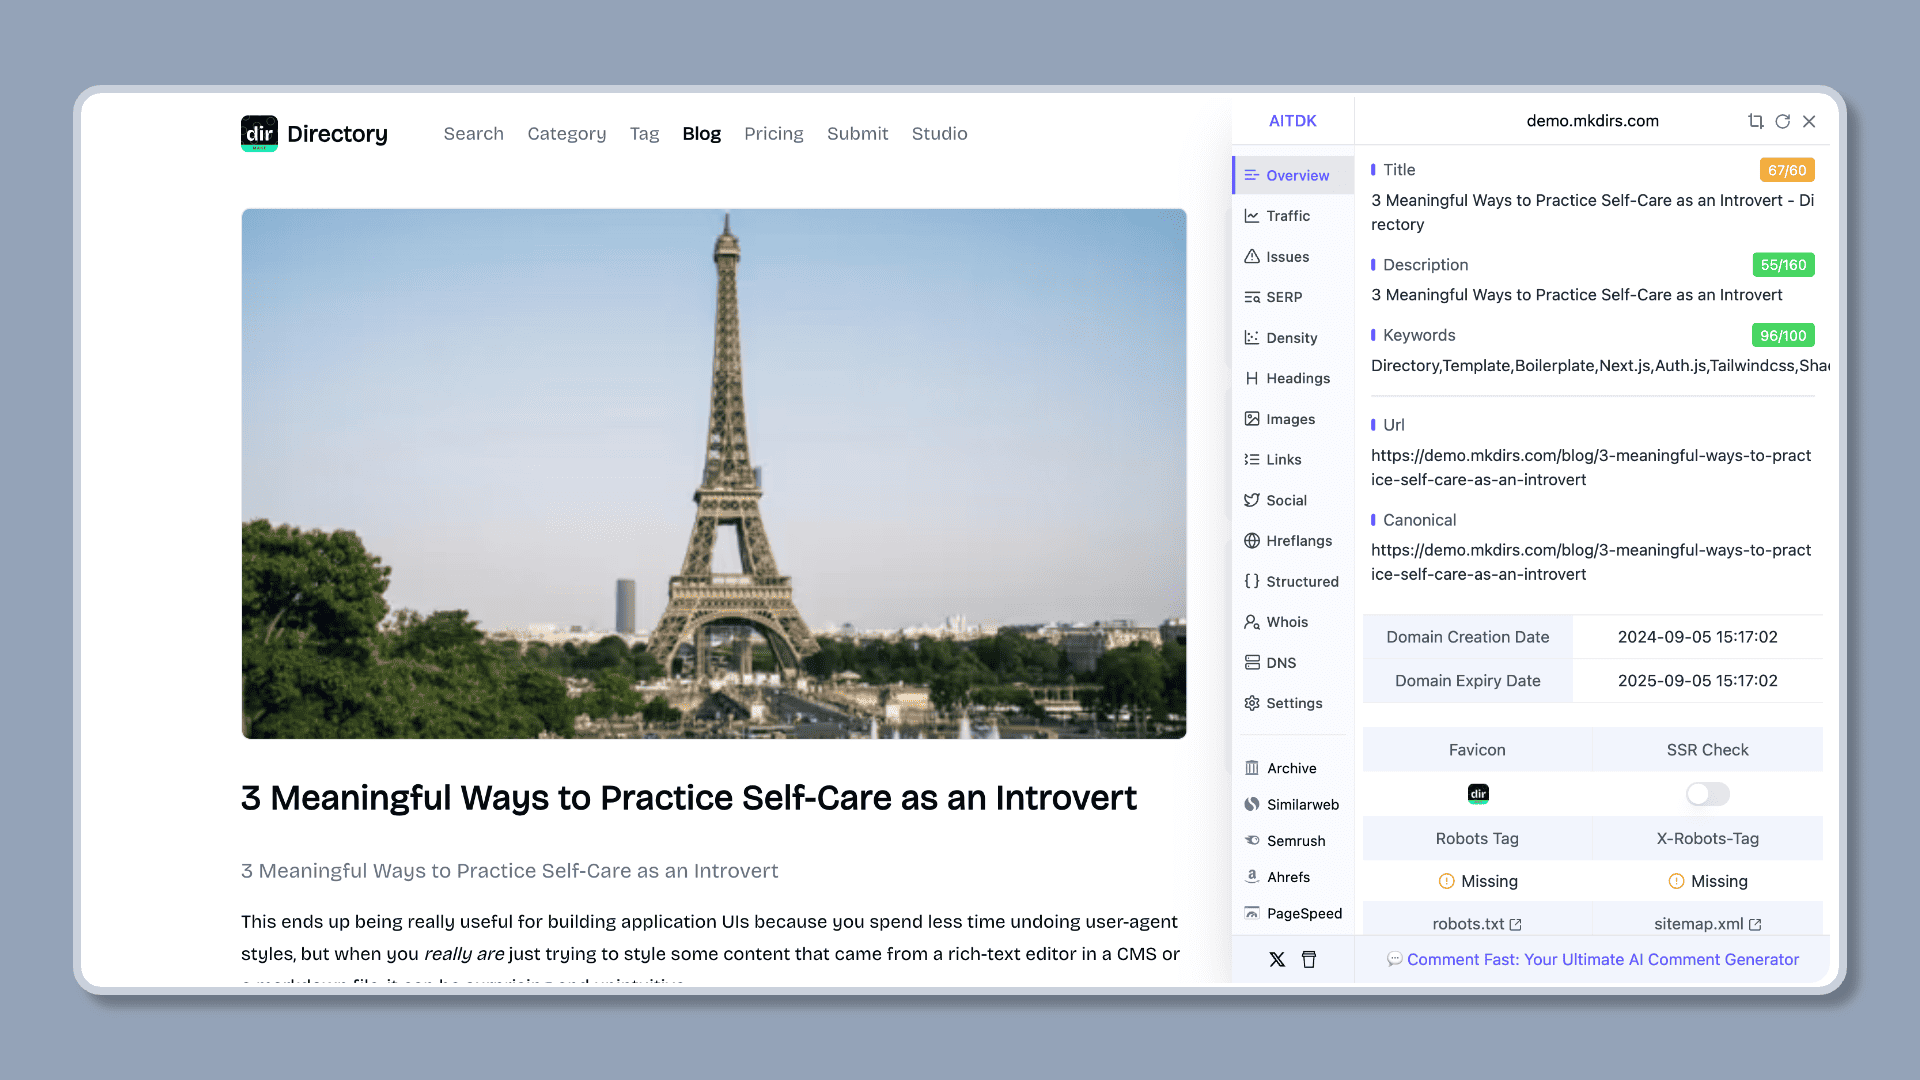
Task: Toggle the SSR Check switch
Action: tap(1706, 794)
